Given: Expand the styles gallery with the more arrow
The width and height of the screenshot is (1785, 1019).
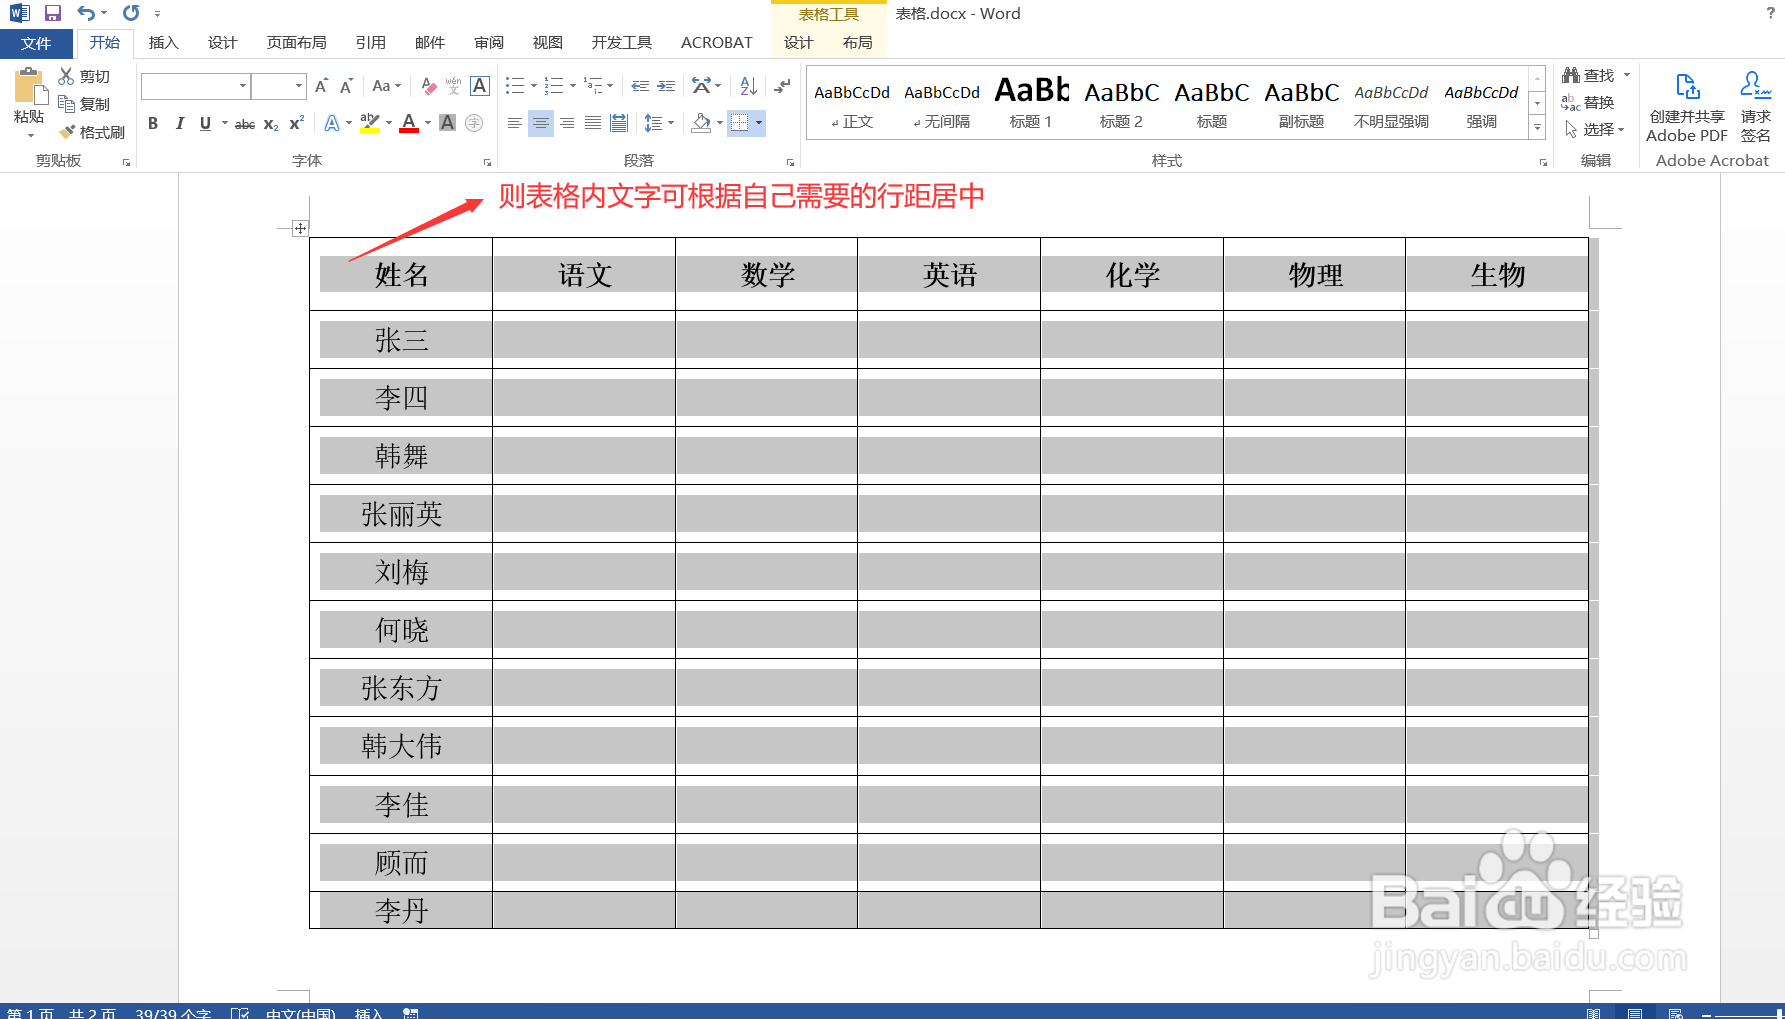Looking at the screenshot, I should [1537, 128].
